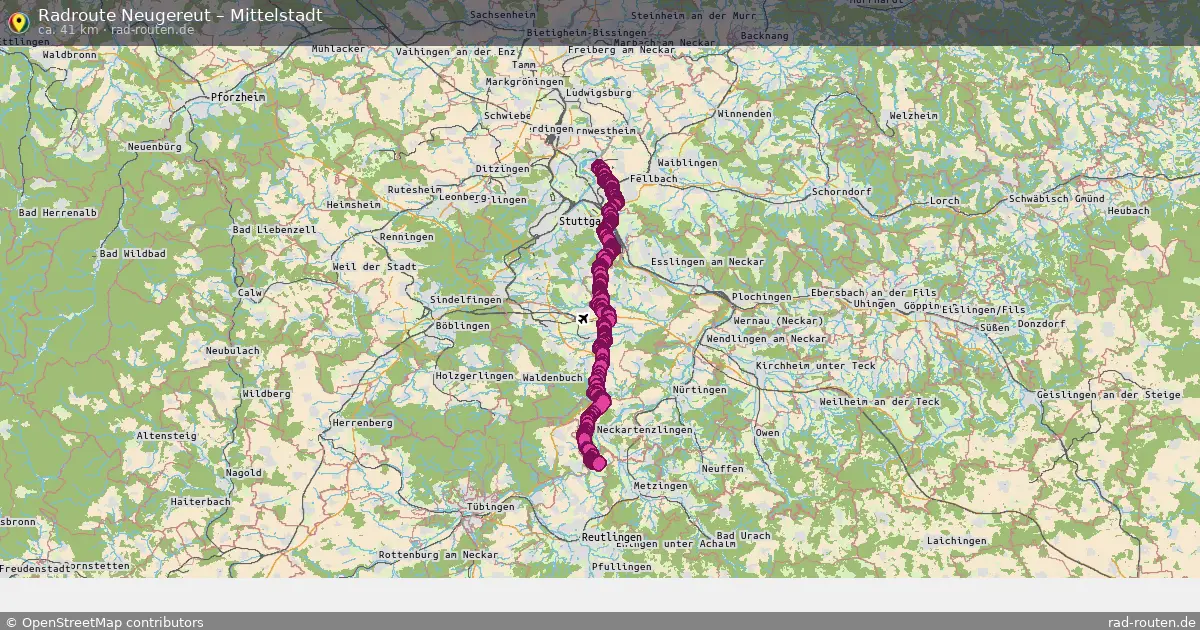Image resolution: width=1200 pixels, height=630 pixels.
Task: Click the route end marker near Mittelstadt
Action: pyautogui.click(x=598, y=462)
